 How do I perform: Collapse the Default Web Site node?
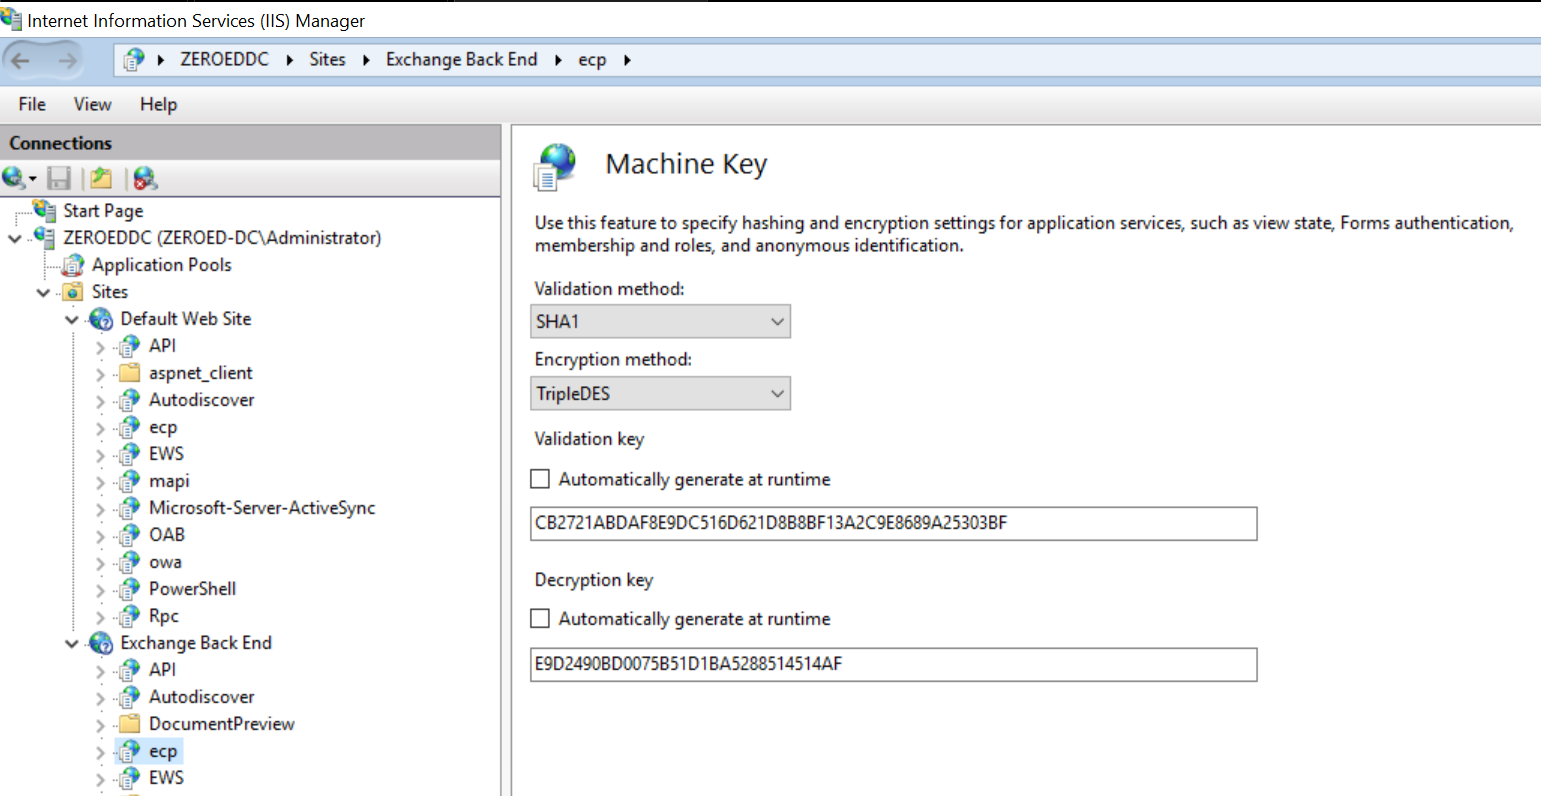[71, 320]
